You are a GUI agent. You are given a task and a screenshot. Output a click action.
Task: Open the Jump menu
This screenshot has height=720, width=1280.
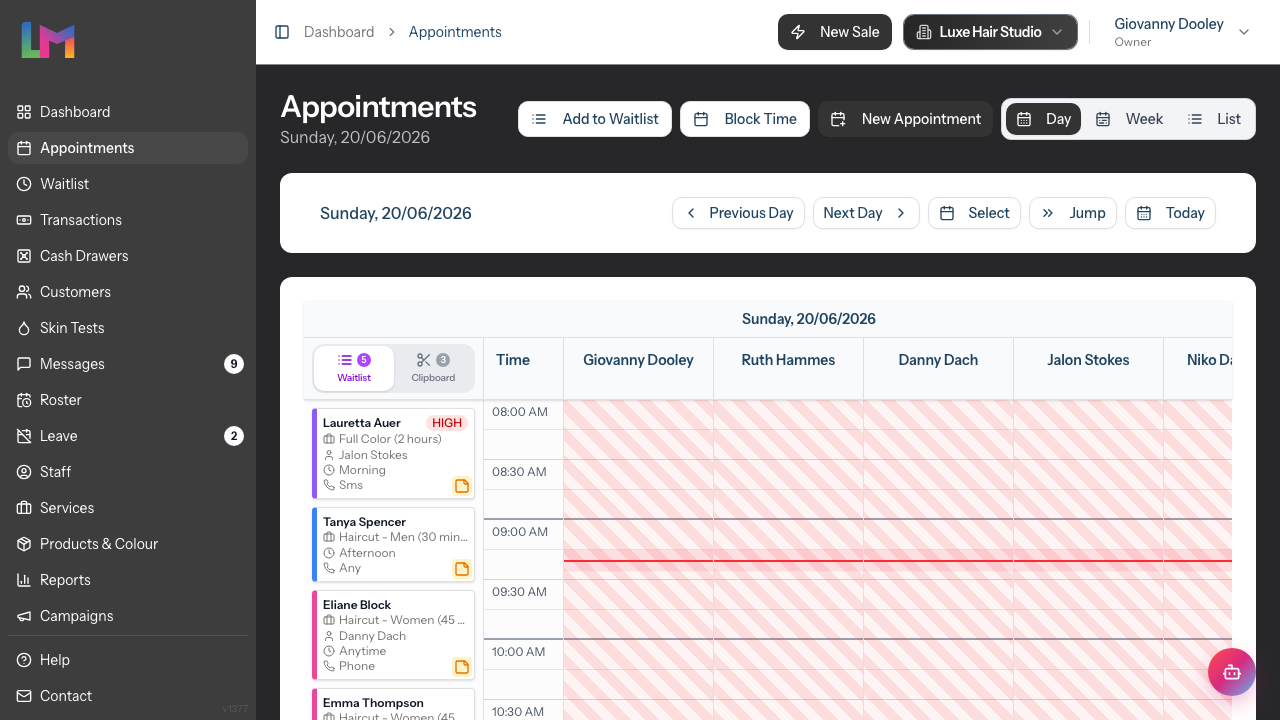point(1073,213)
